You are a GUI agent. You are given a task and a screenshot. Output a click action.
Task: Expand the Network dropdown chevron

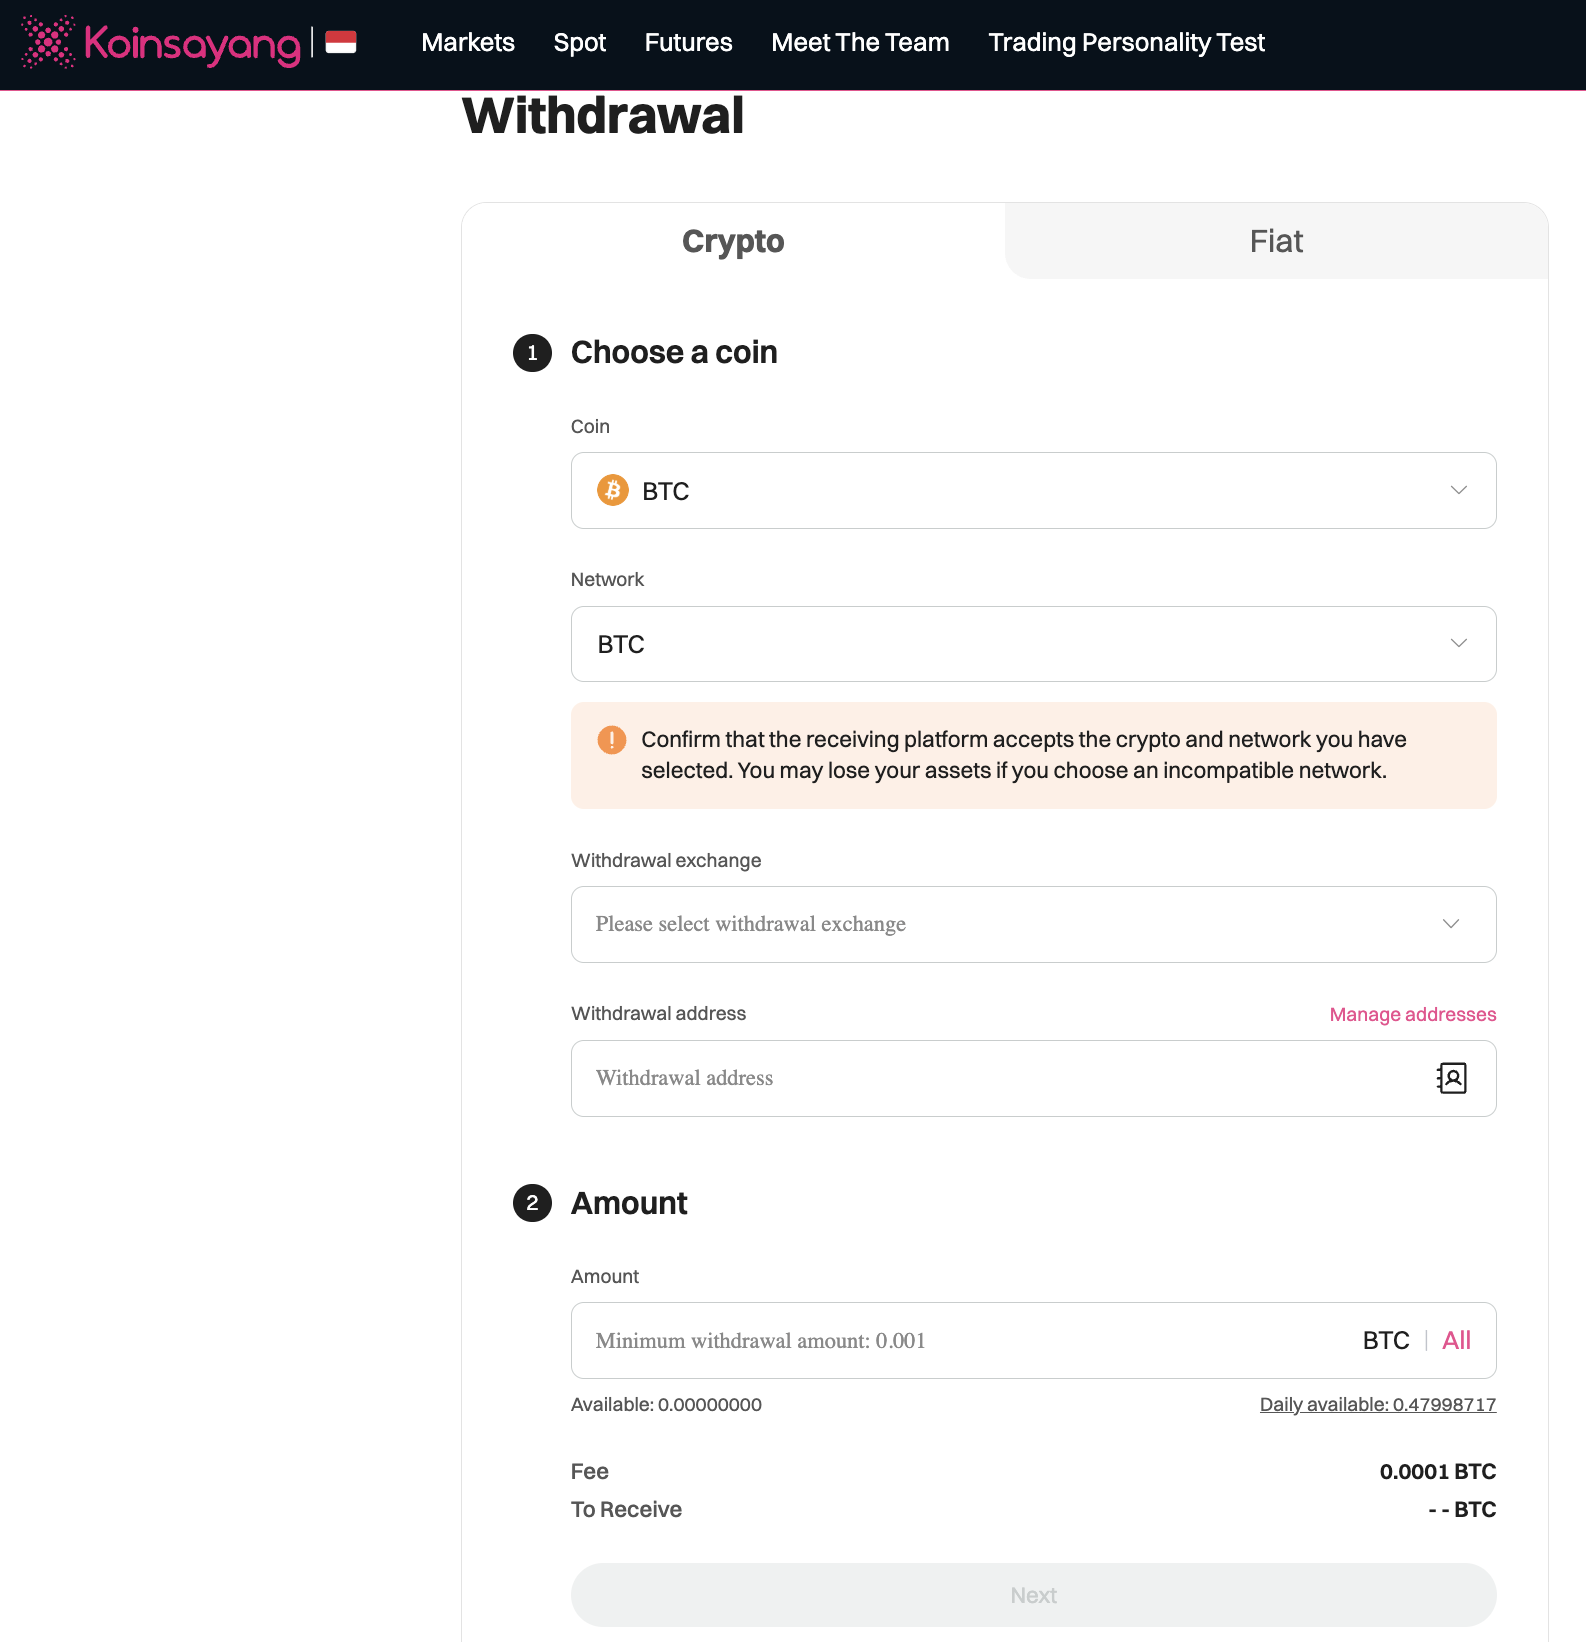click(1458, 643)
